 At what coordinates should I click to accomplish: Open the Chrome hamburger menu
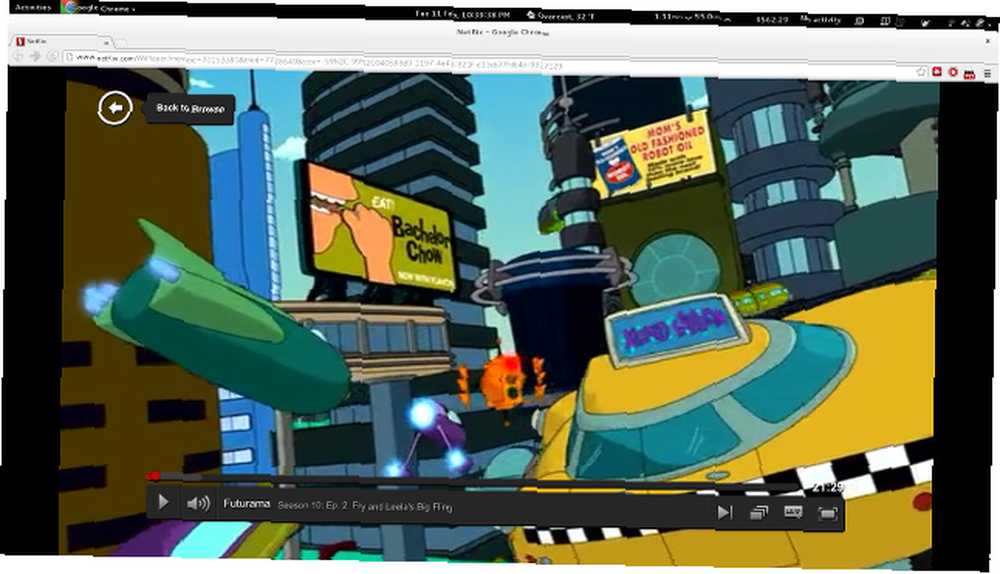click(987, 74)
